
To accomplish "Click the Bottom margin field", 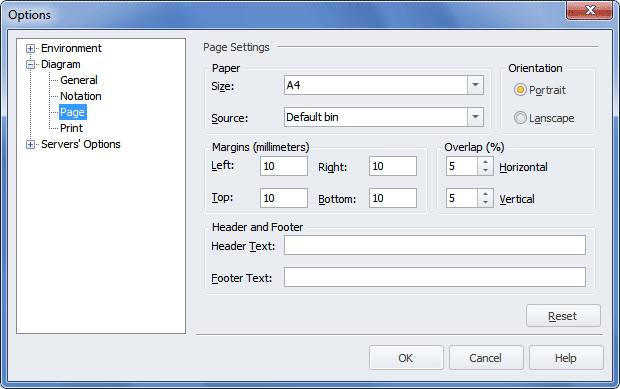I will click(x=393, y=198).
